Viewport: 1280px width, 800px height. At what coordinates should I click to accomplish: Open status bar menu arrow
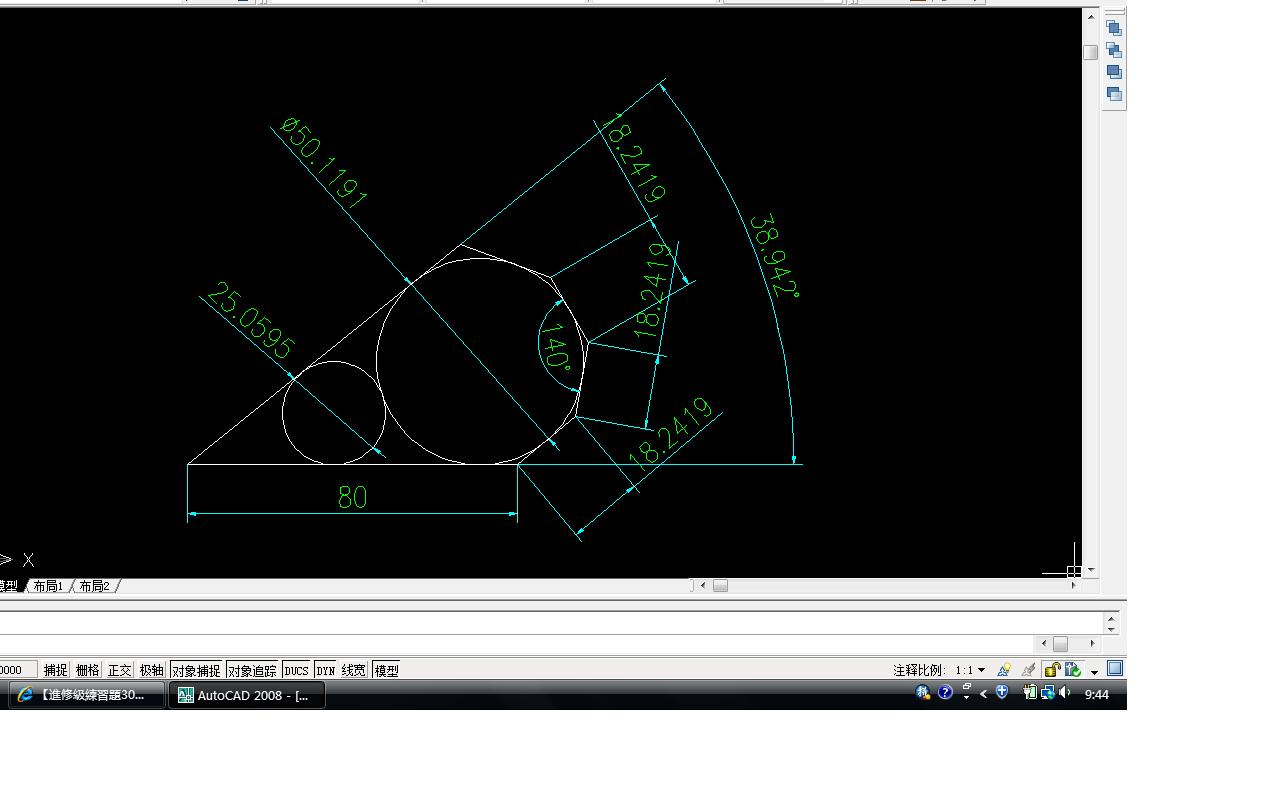pyautogui.click(x=1095, y=671)
